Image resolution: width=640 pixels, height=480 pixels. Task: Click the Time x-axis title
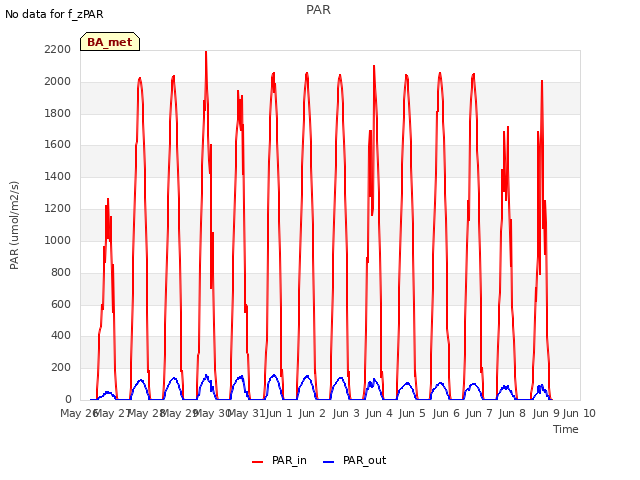click(566, 429)
